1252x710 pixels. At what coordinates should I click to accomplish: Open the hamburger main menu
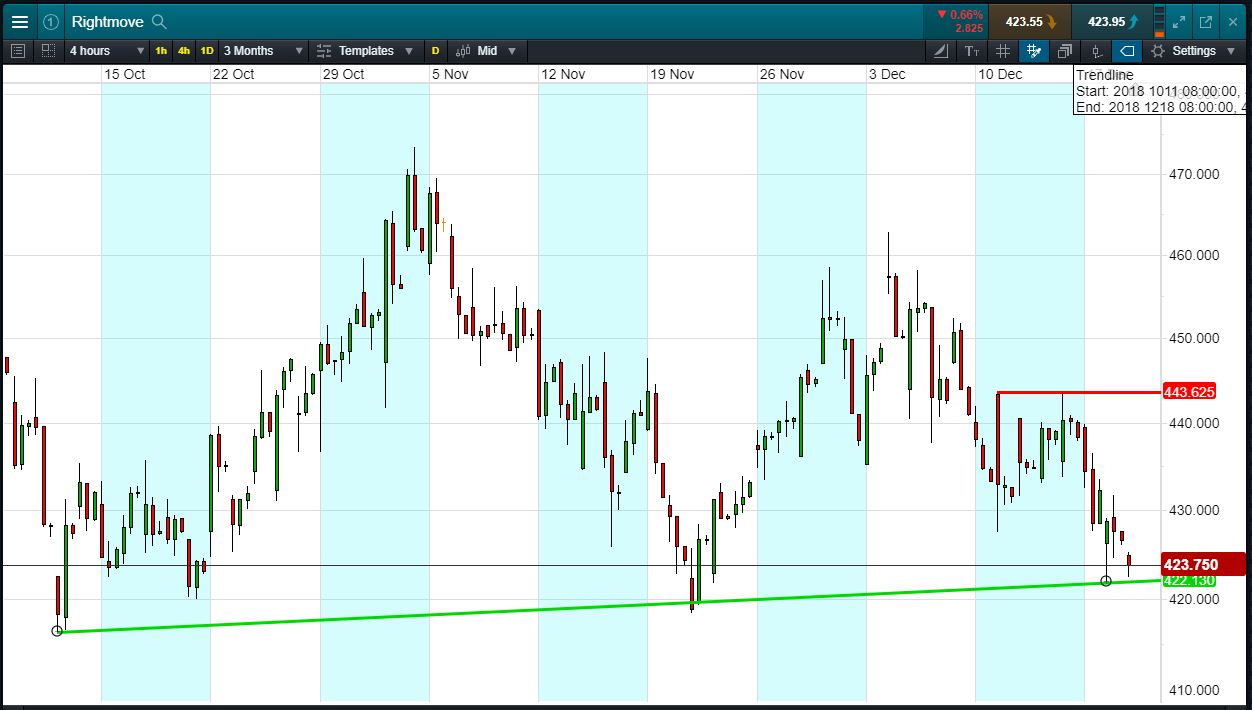click(x=19, y=21)
